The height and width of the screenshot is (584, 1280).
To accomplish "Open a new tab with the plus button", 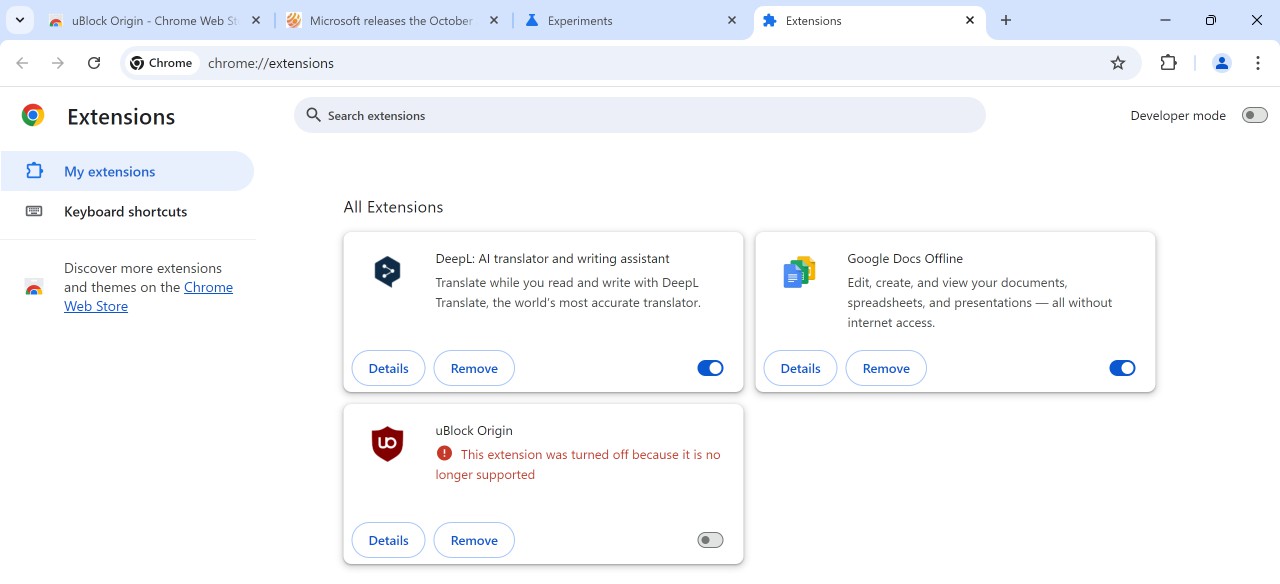I will (1006, 20).
